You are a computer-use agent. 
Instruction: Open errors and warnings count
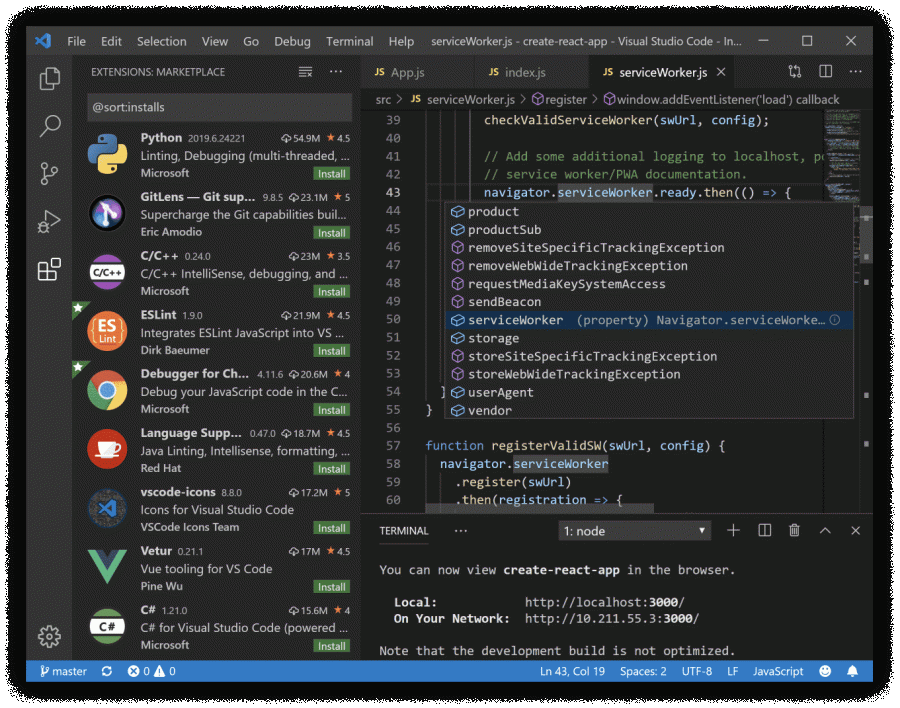click(x=152, y=671)
